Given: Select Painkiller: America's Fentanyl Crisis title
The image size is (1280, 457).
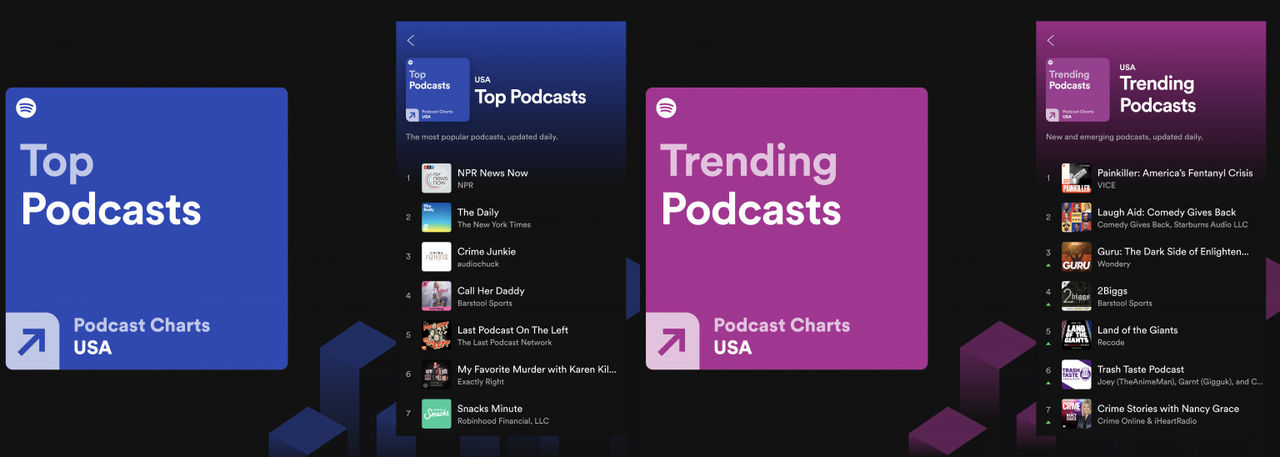Looking at the screenshot, I should point(1175,173).
